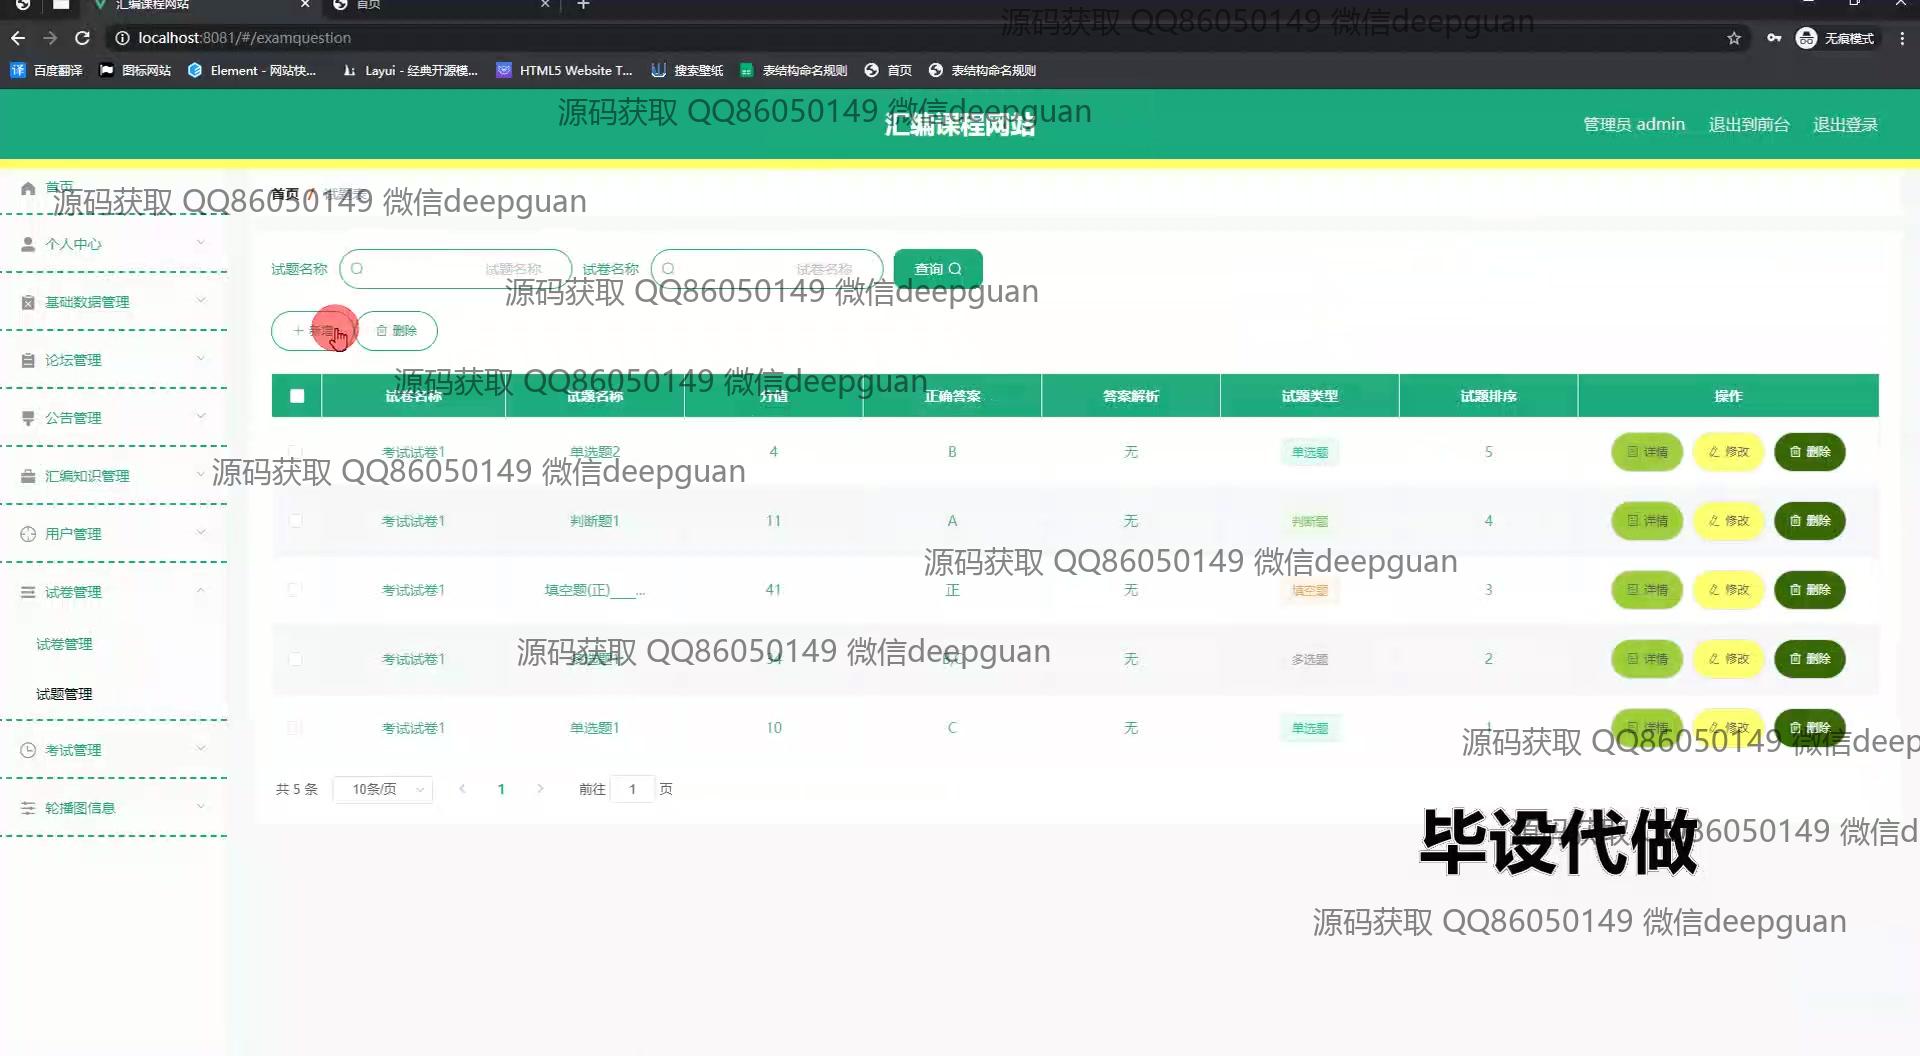Open 搜索壁纸 bookmark
The height and width of the screenshot is (1056, 1920).
[687, 70]
